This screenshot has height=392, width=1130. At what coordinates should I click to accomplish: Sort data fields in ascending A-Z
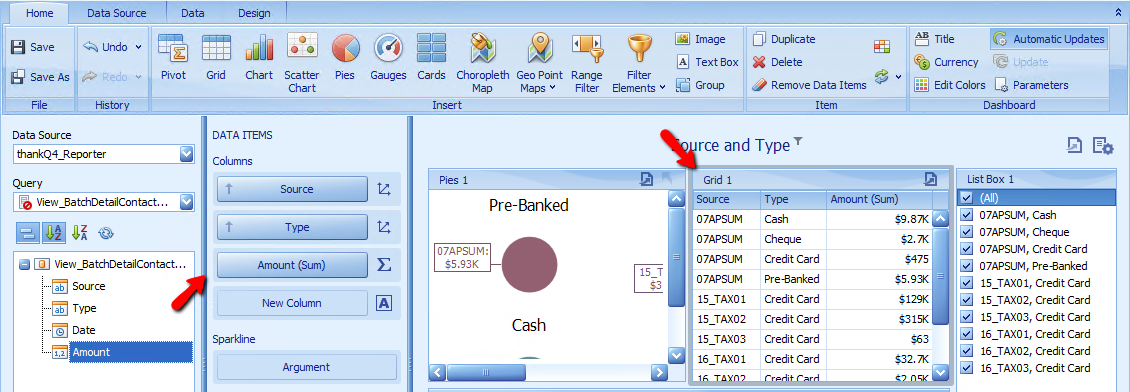point(53,232)
